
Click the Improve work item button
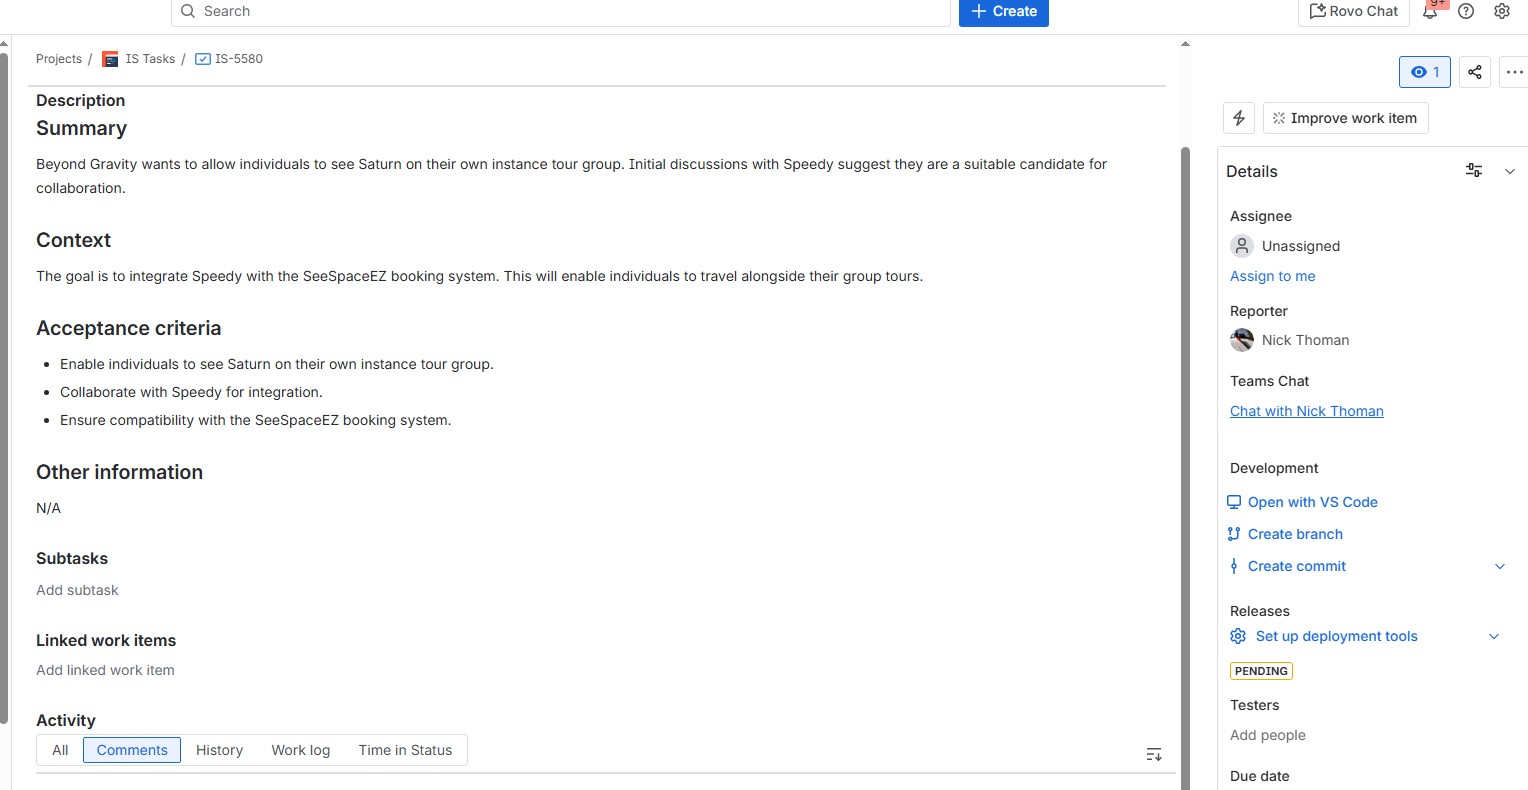coord(1345,117)
